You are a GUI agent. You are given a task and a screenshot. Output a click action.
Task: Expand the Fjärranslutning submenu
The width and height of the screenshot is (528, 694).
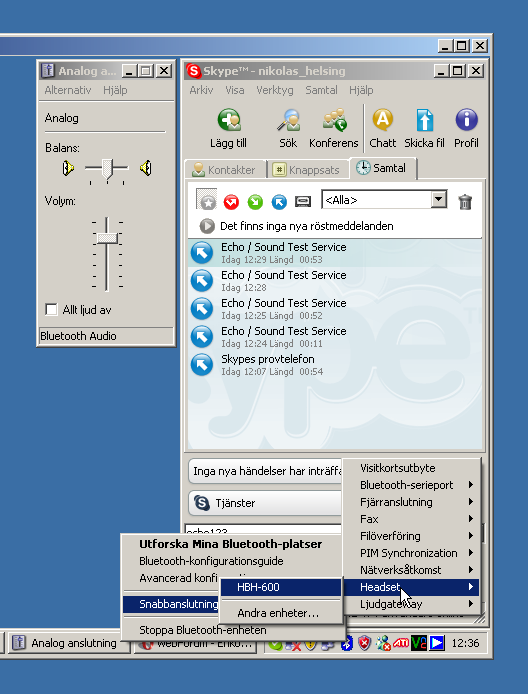412,502
